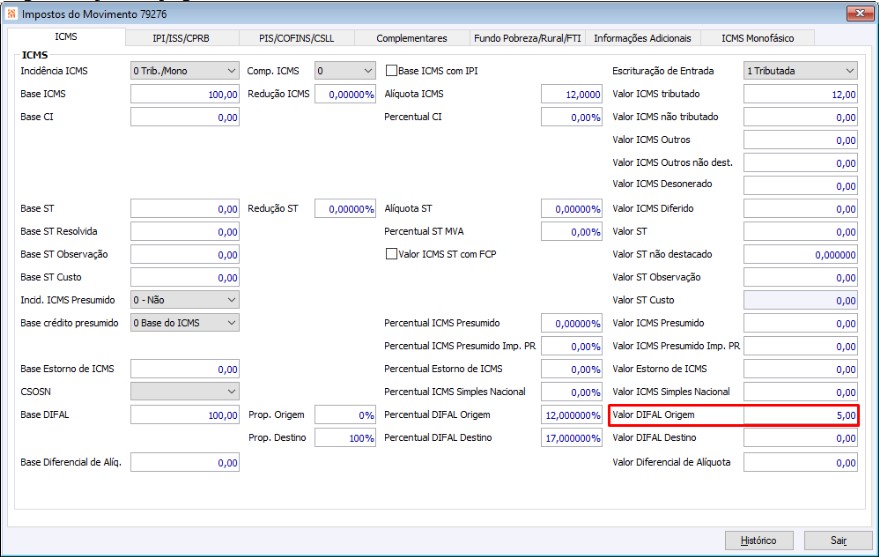The width and height of the screenshot is (879, 557).
Task: Open the Incid. ICMS Presumido dropdown
Action: [x=185, y=300]
